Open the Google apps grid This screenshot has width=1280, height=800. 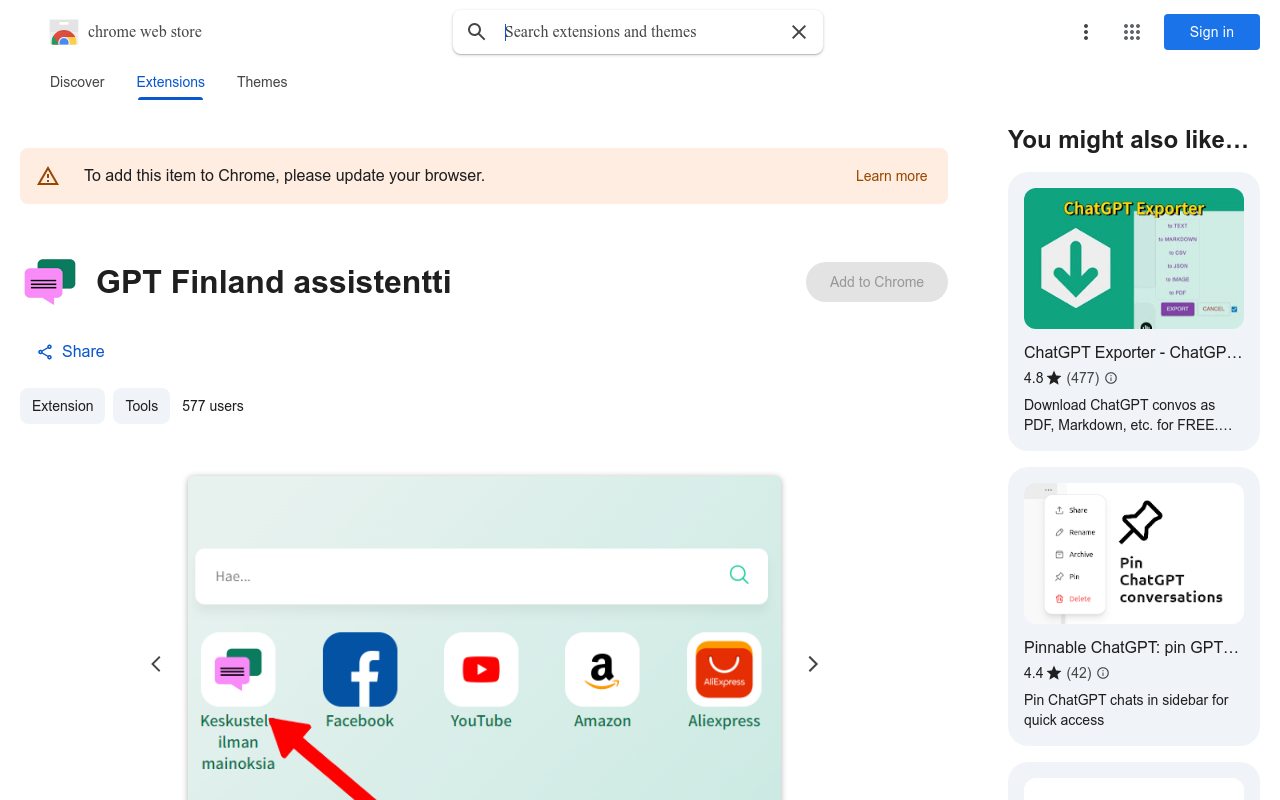1132,32
